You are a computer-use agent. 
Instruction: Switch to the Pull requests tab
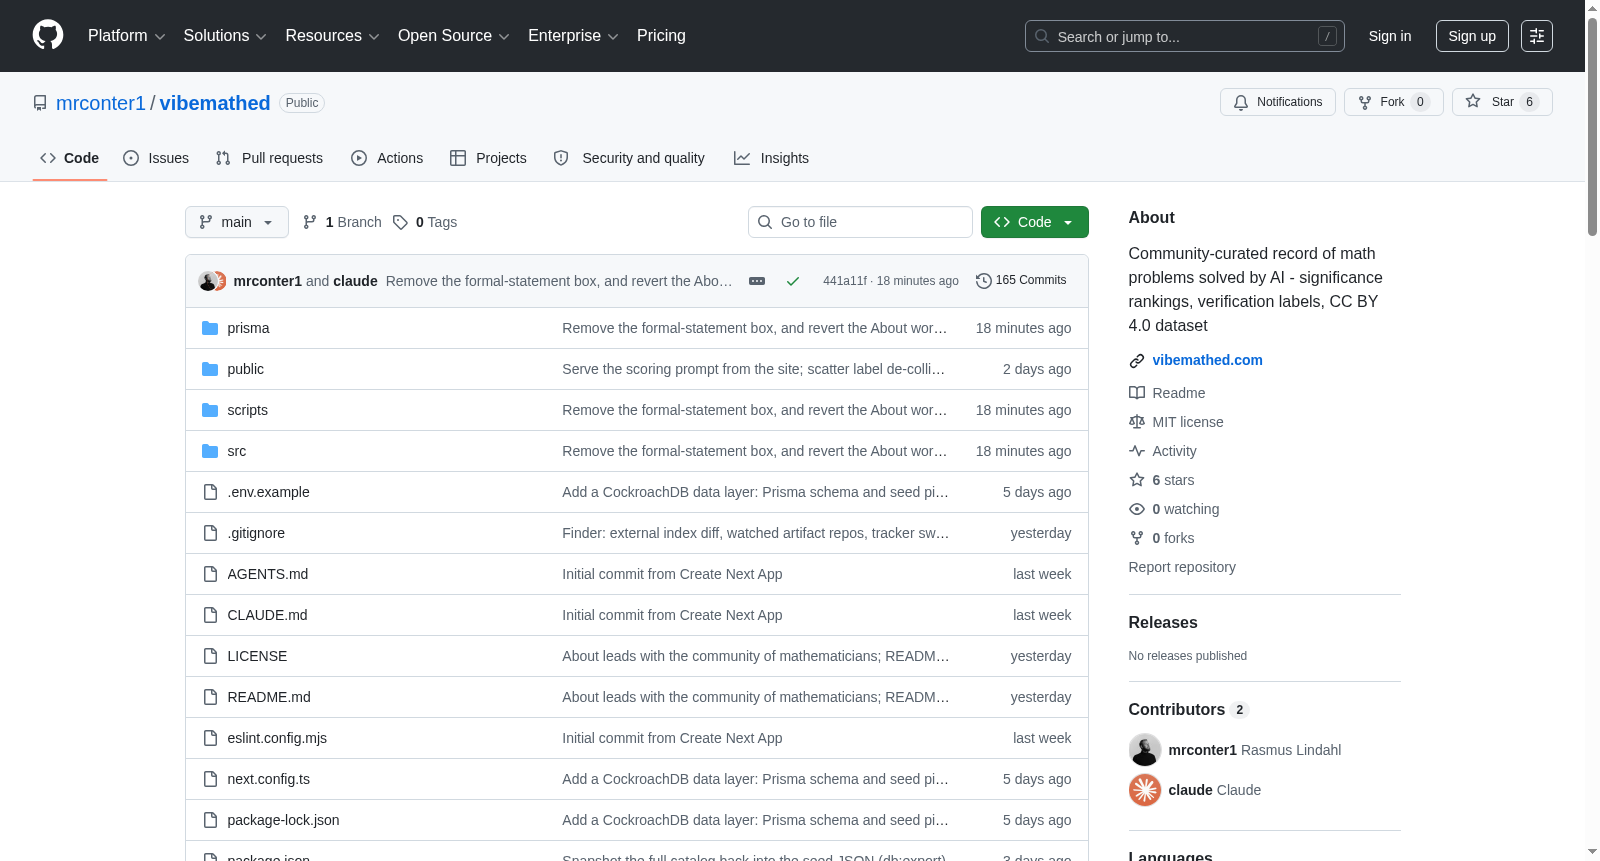pos(269,158)
